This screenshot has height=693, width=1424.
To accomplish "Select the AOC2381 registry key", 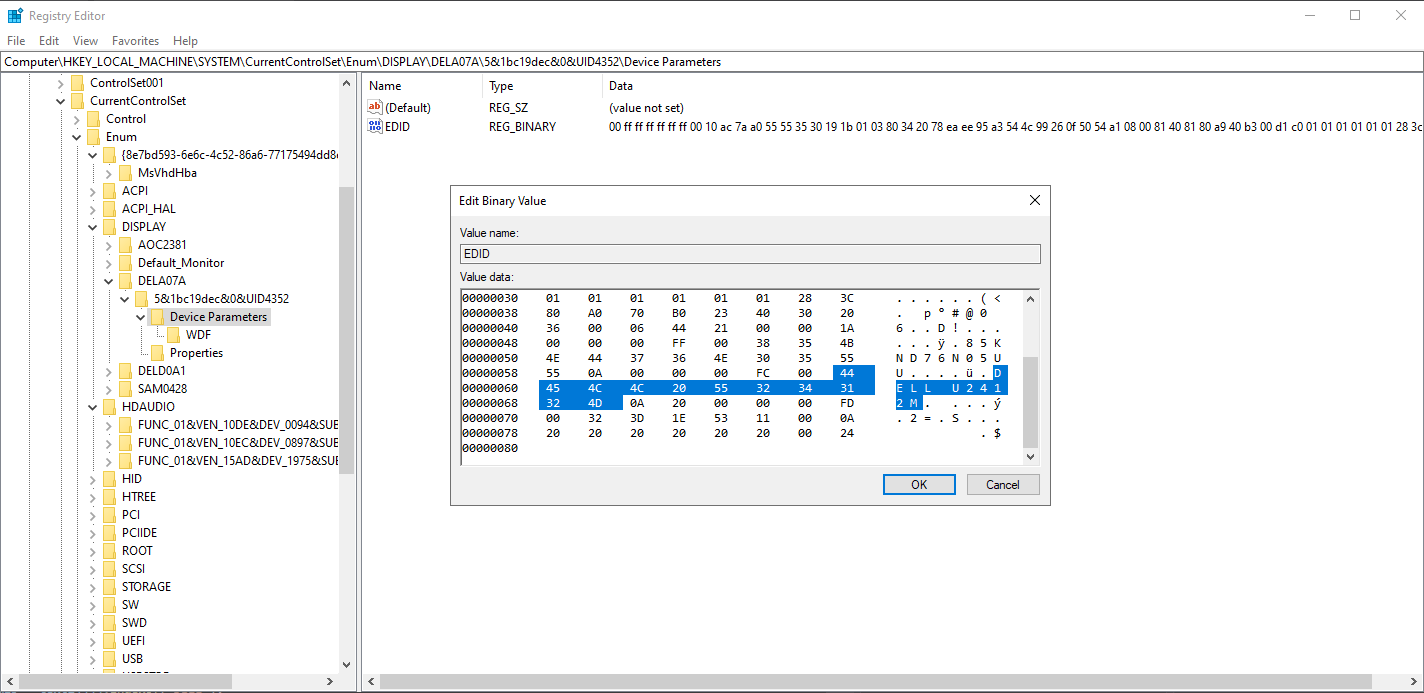I will [160, 244].
